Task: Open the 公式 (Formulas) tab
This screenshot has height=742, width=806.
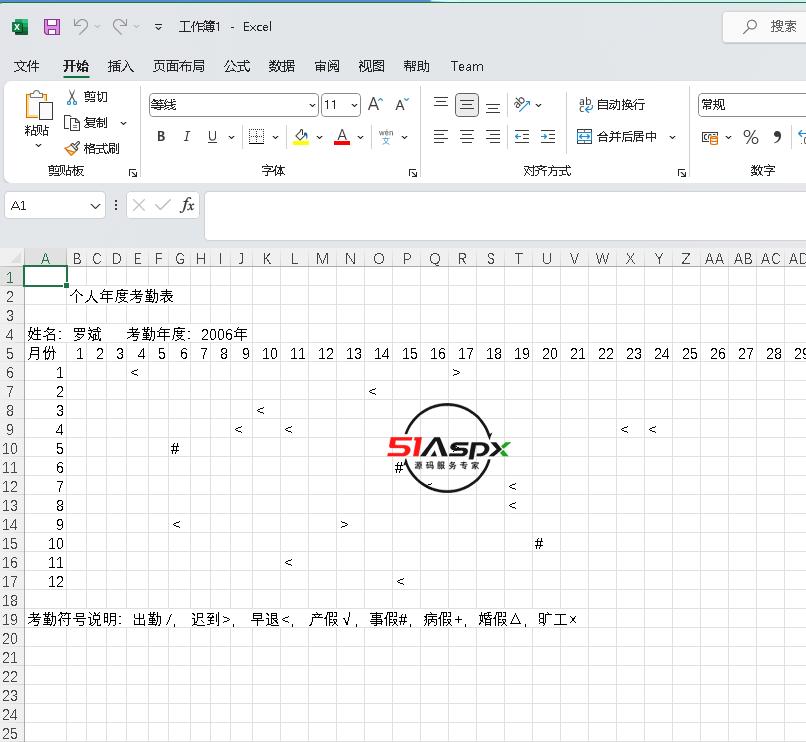Action: click(237, 66)
